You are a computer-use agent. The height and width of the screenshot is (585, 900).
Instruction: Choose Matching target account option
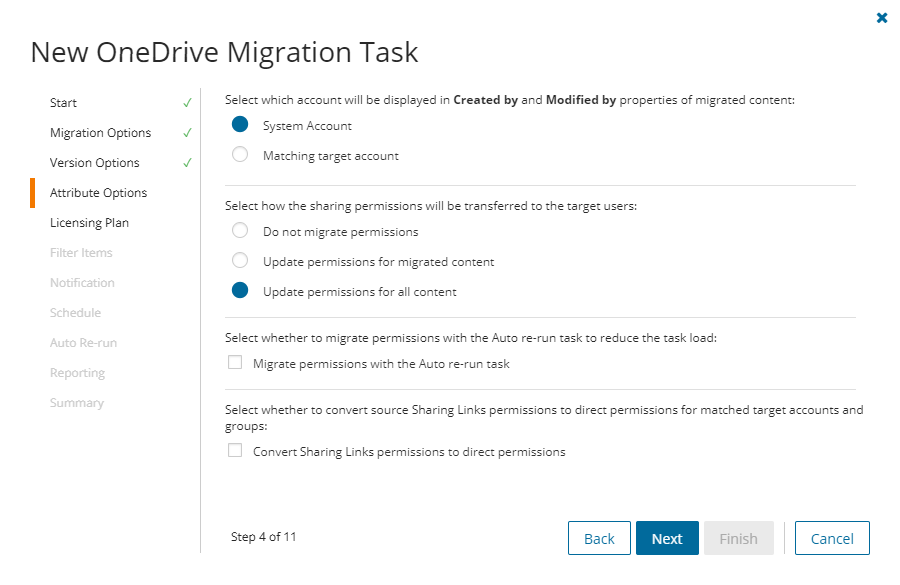(238, 155)
